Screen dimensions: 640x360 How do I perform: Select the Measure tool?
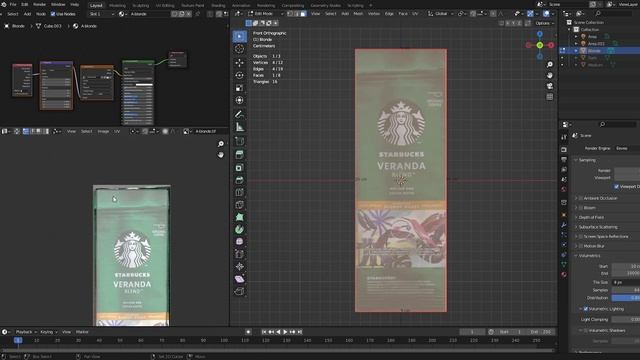point(240,127)
